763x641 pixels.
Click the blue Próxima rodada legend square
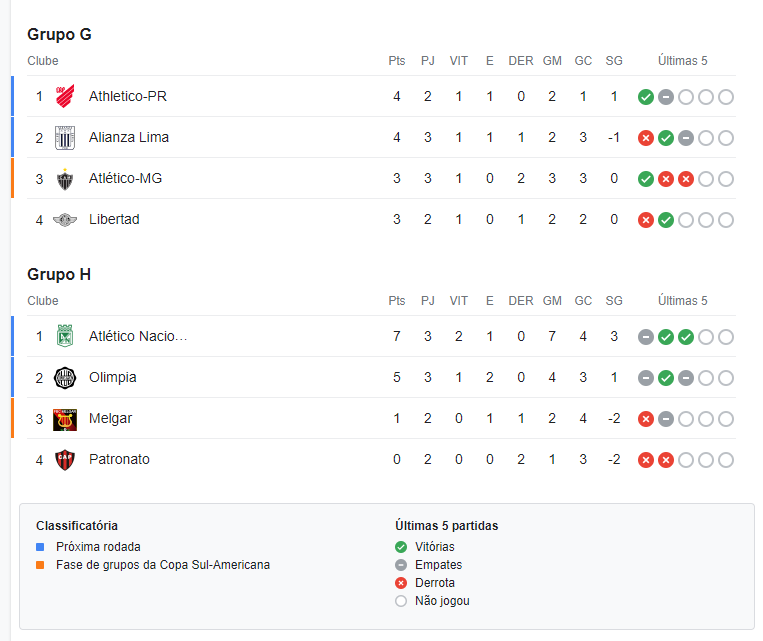pyautogui.click(x=40, y=547)
